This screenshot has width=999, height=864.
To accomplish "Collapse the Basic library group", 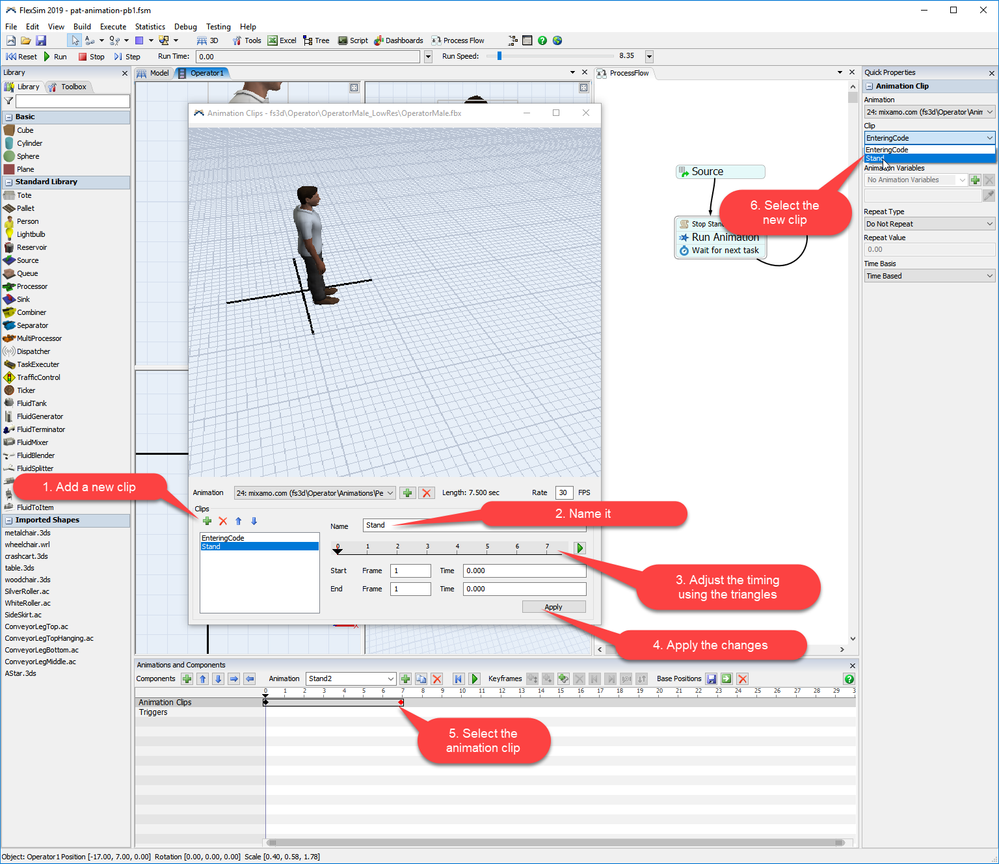I will 9,117.
